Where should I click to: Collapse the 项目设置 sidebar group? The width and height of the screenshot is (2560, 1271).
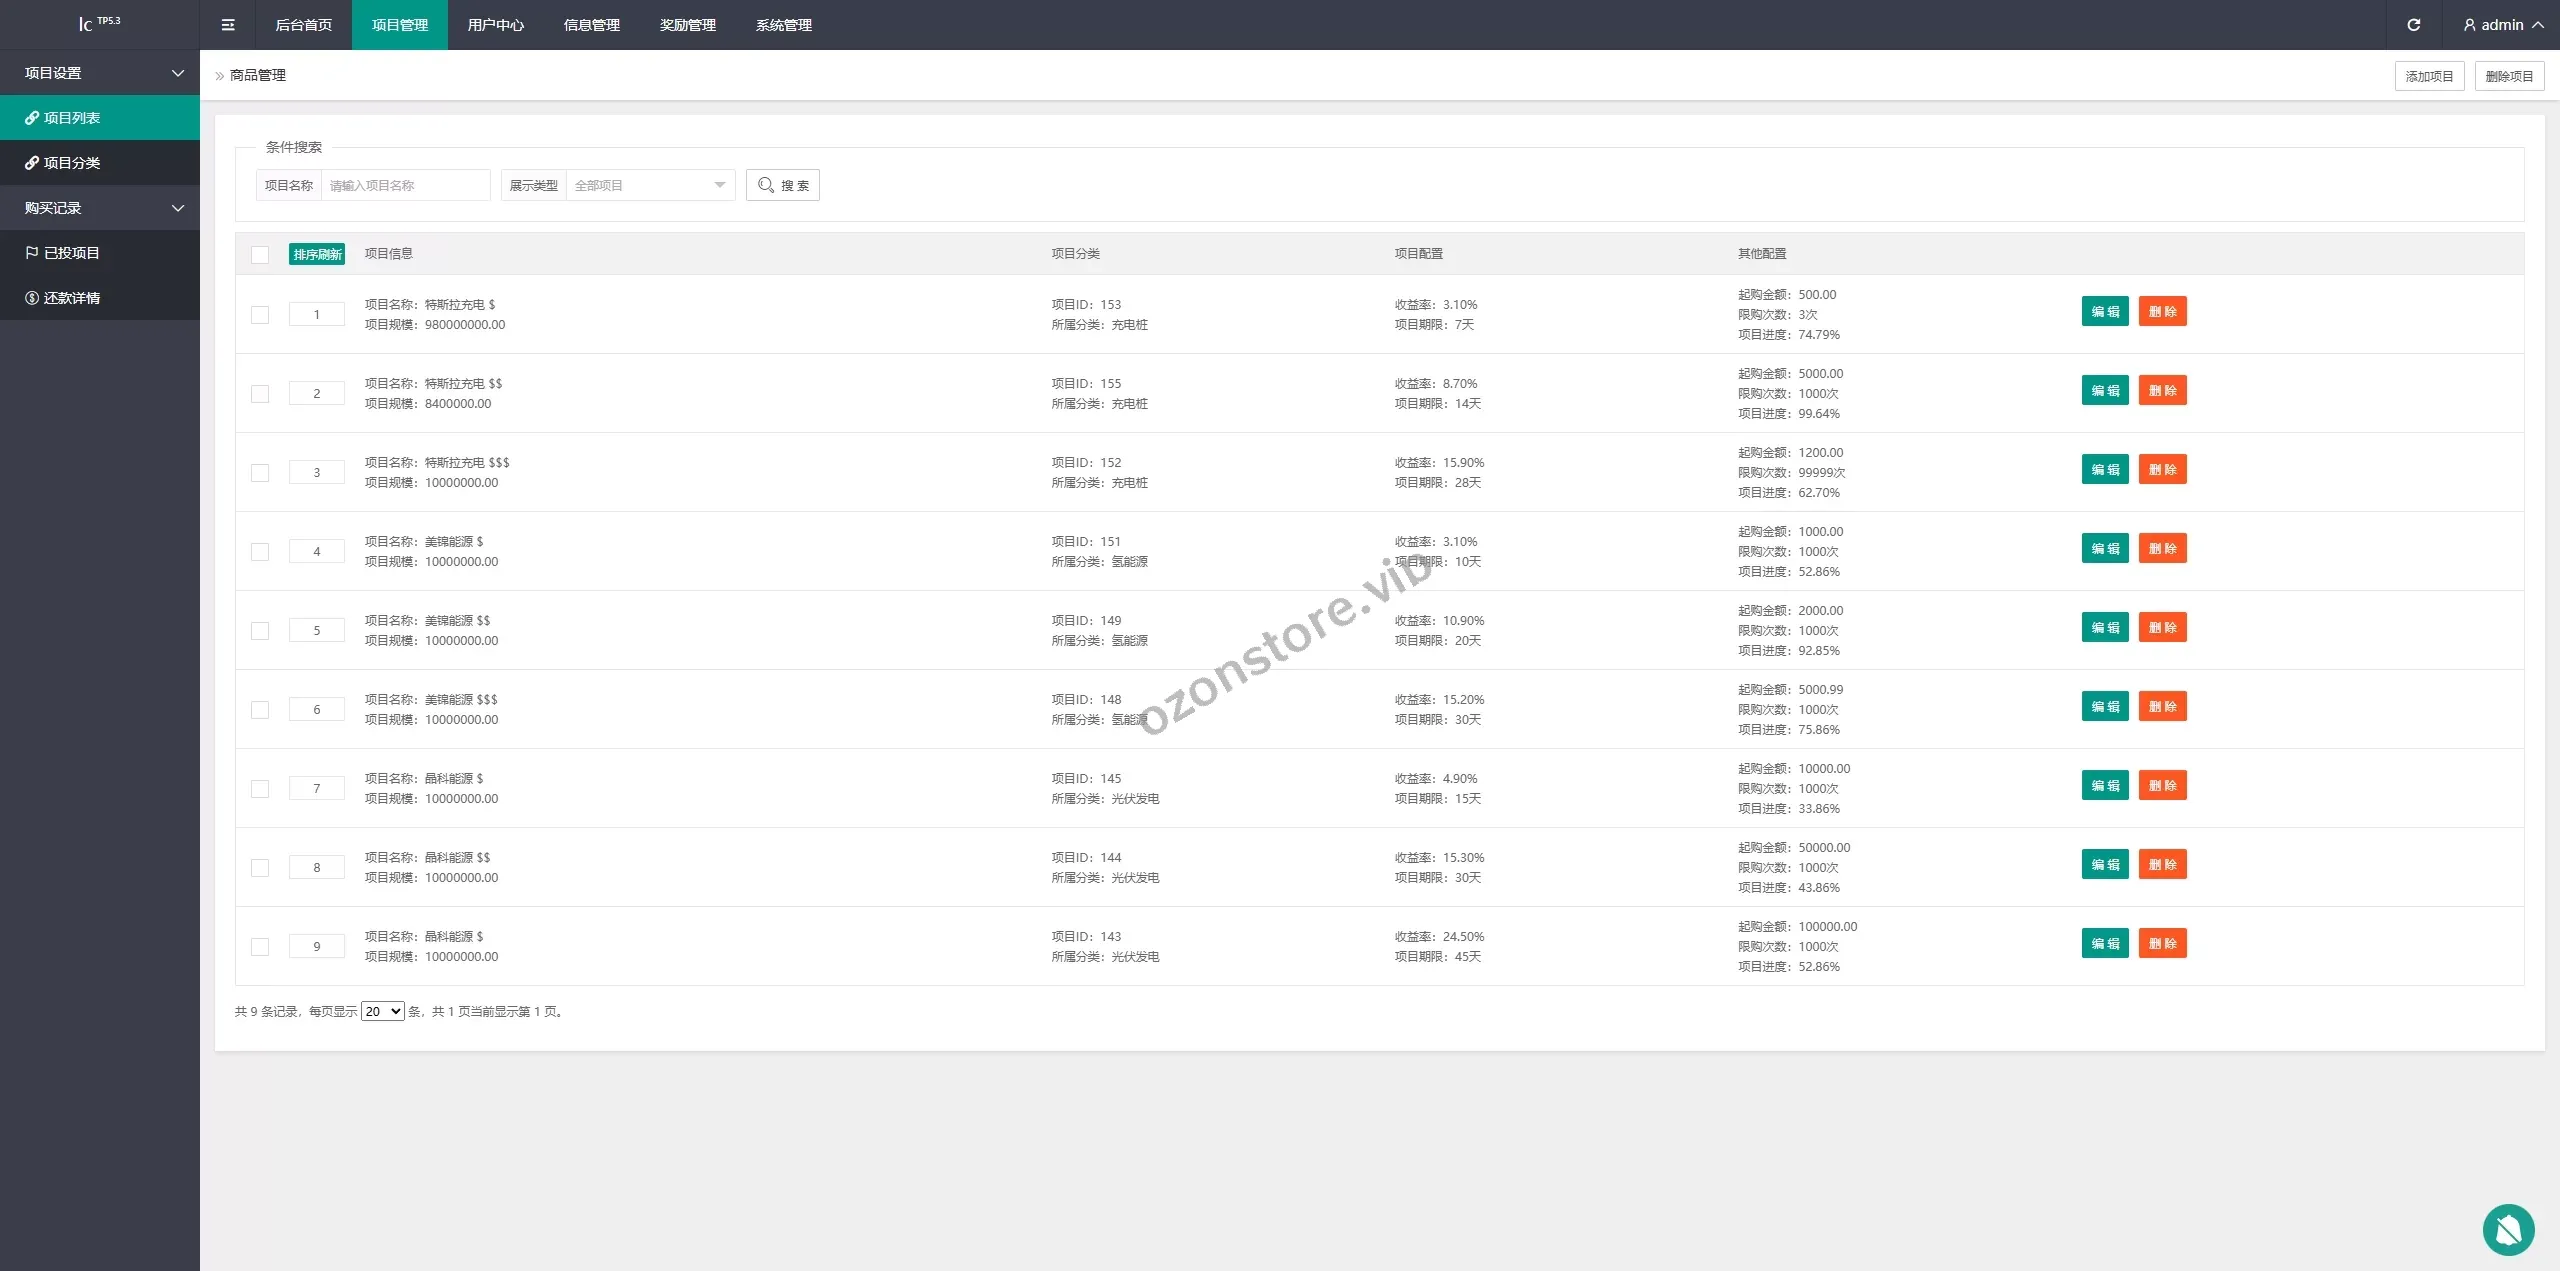tap(100, 73)
